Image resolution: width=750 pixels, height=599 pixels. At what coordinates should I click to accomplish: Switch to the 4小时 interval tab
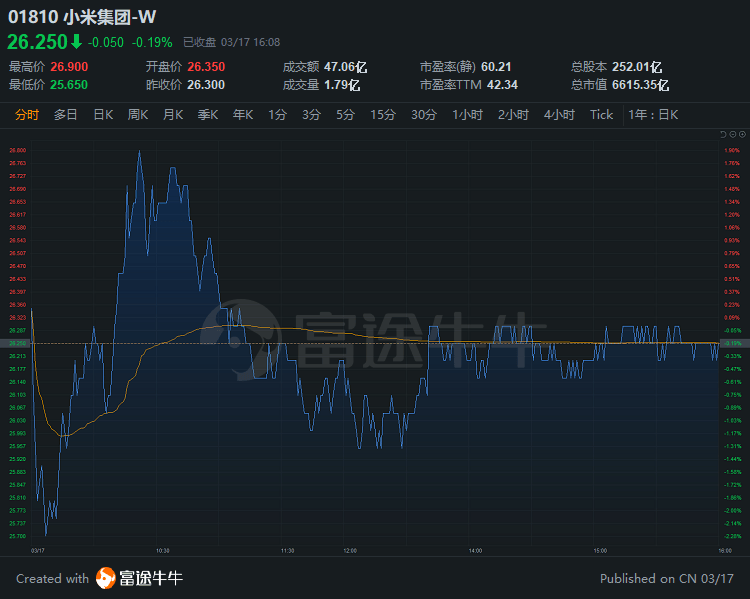click(x=559, y=115)
